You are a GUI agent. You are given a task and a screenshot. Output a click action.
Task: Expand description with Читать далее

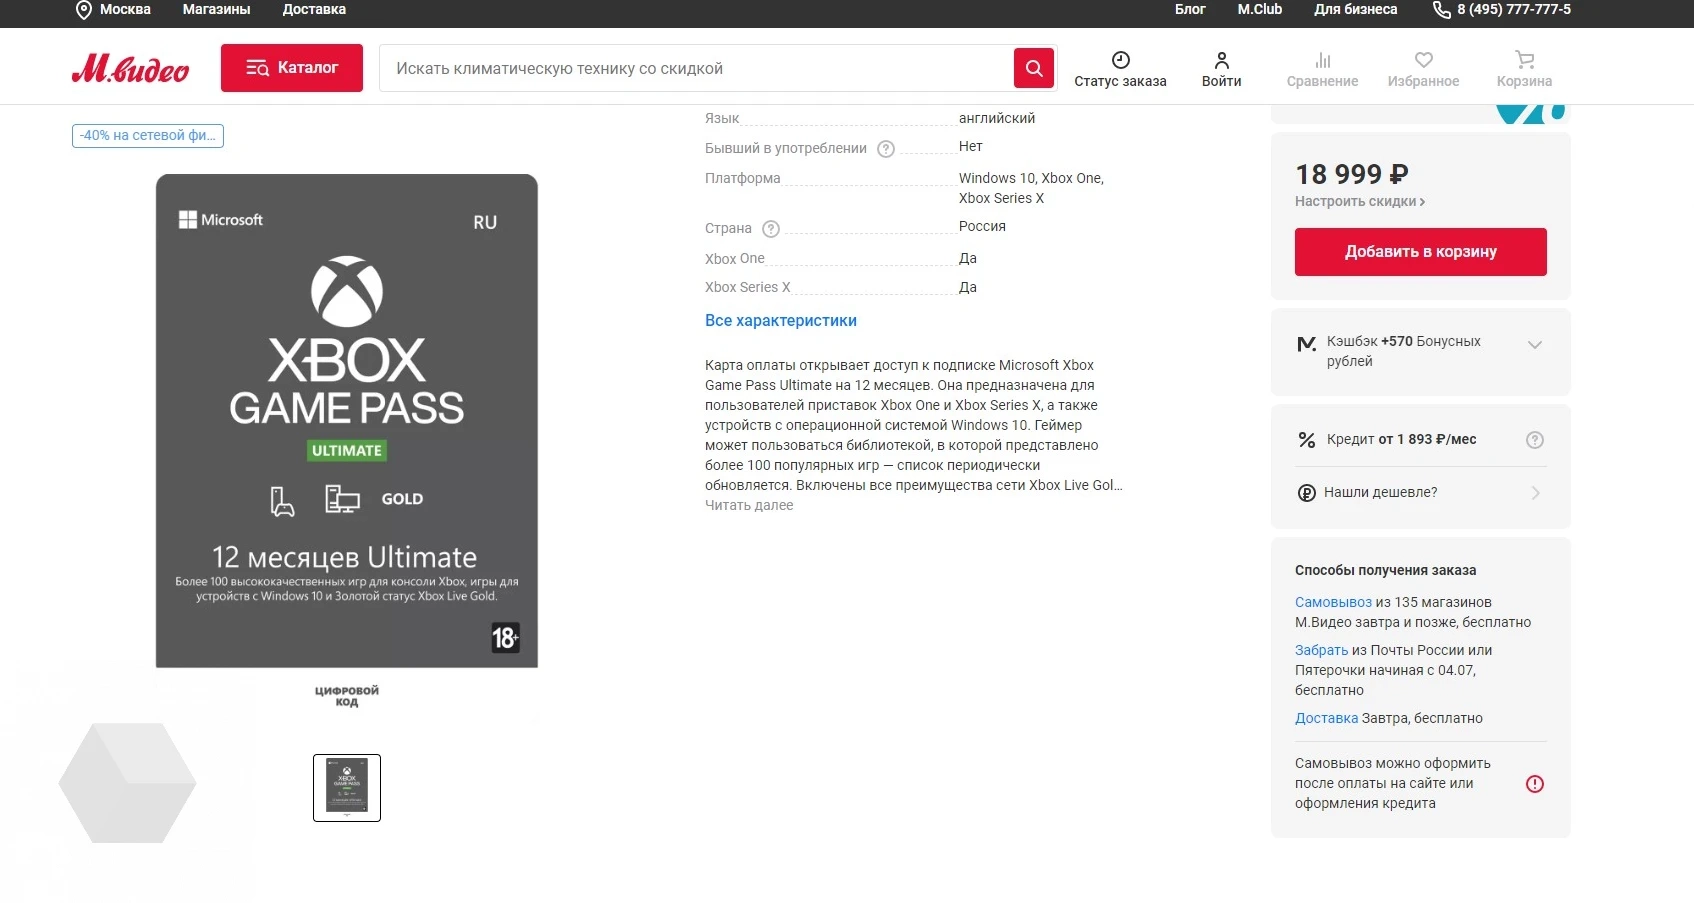pyautogui.click(x=749, y=505)
